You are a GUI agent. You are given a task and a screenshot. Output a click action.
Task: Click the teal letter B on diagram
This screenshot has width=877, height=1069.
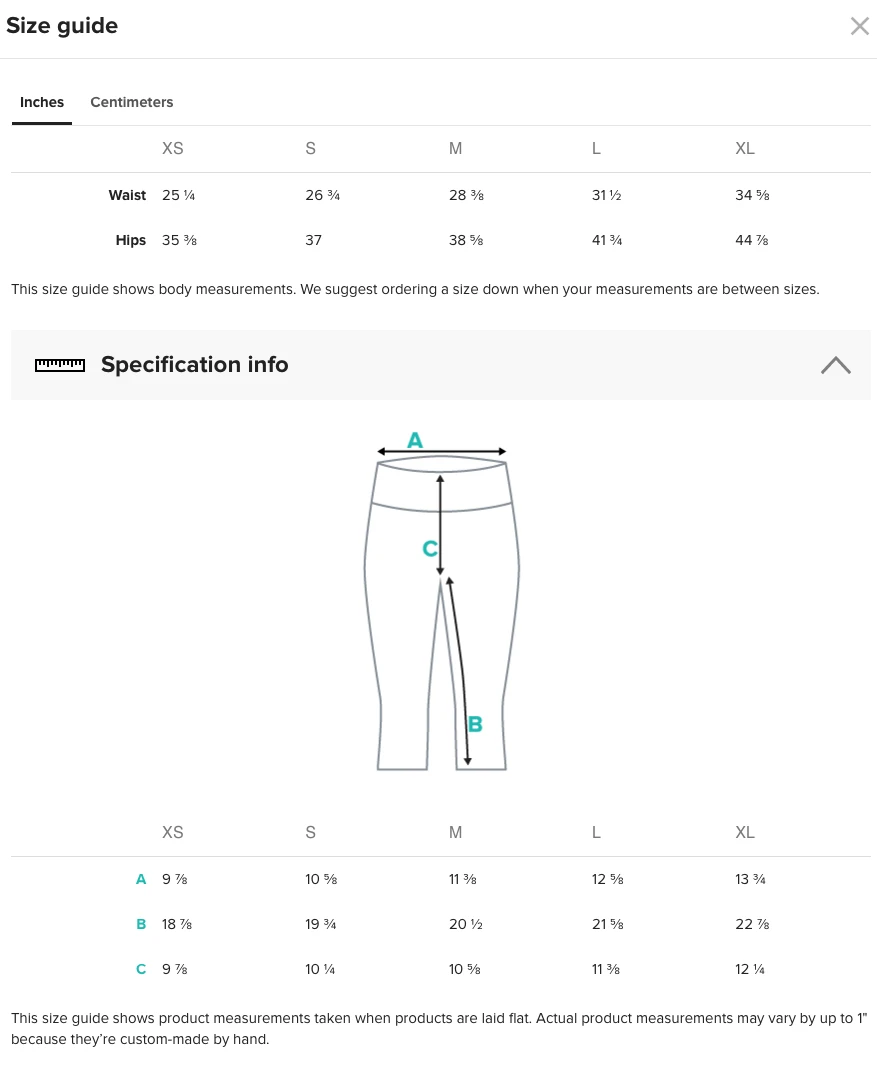(475, 724)
